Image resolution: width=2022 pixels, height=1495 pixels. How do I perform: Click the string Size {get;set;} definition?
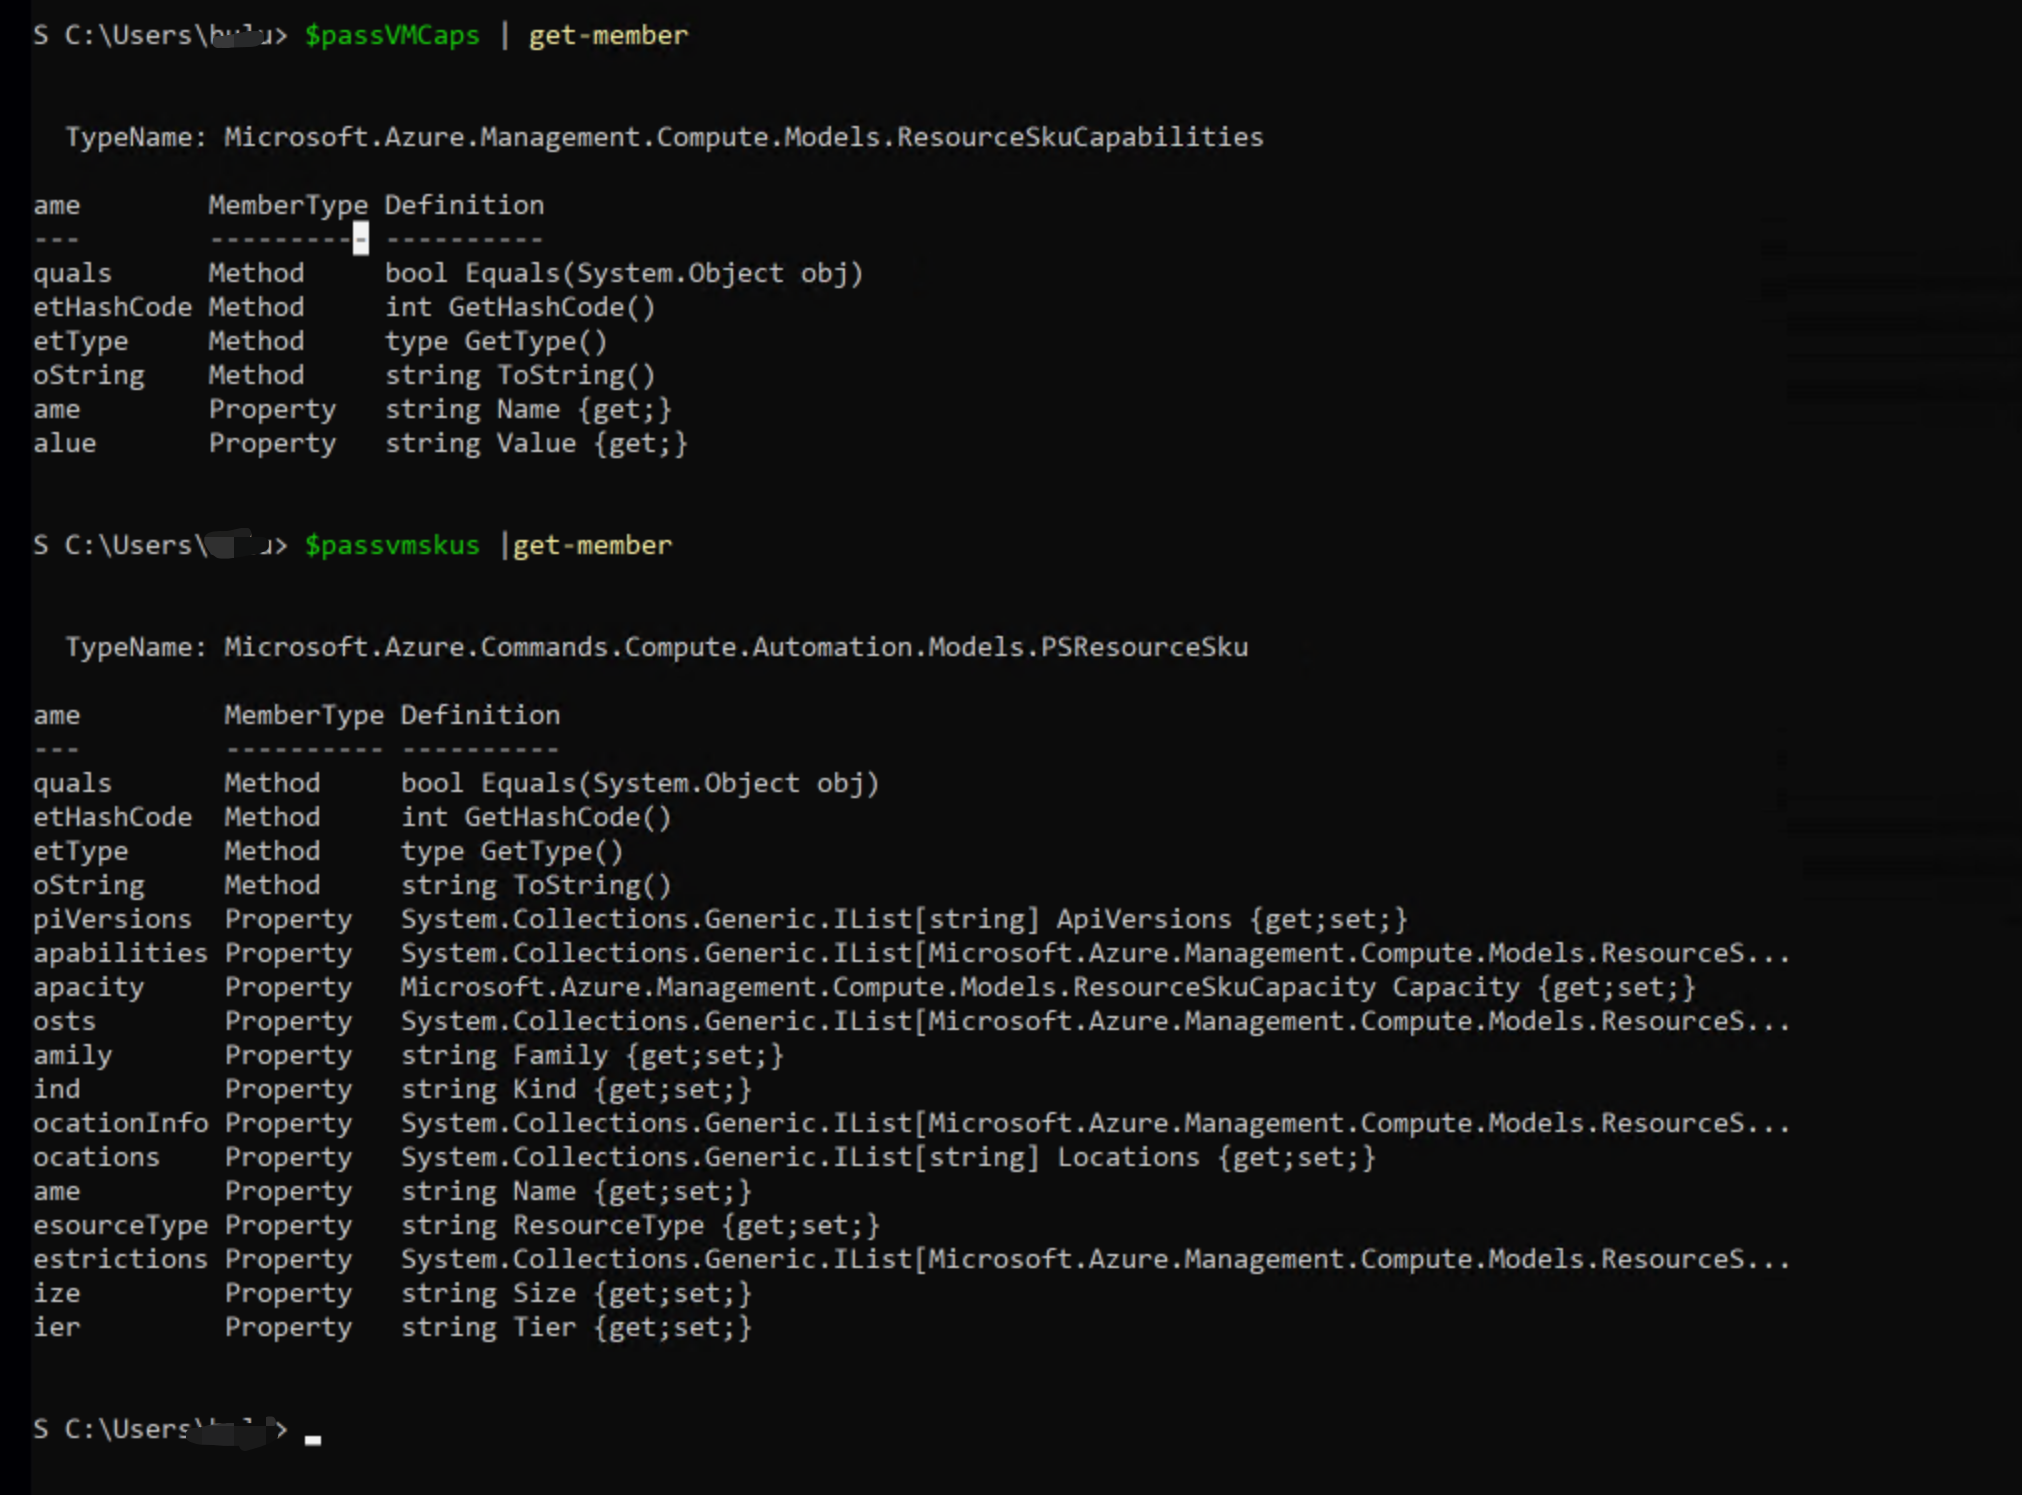[x=576, y=1293]
